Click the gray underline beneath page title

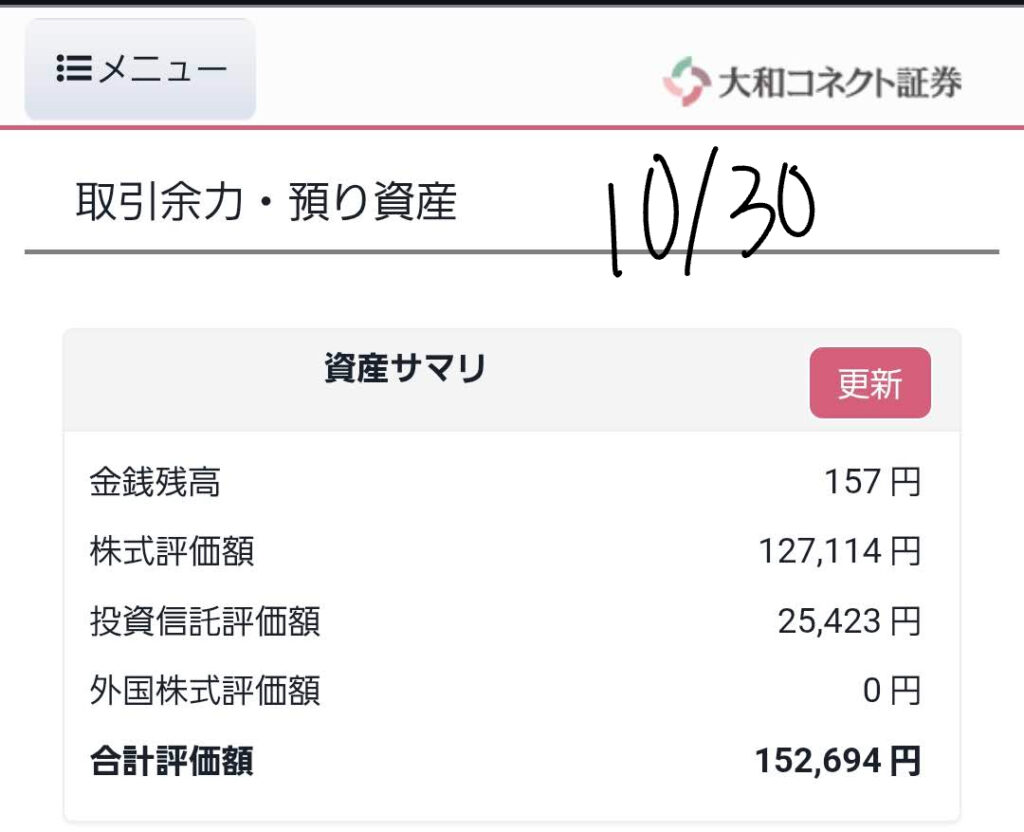[x=300, y=252]
